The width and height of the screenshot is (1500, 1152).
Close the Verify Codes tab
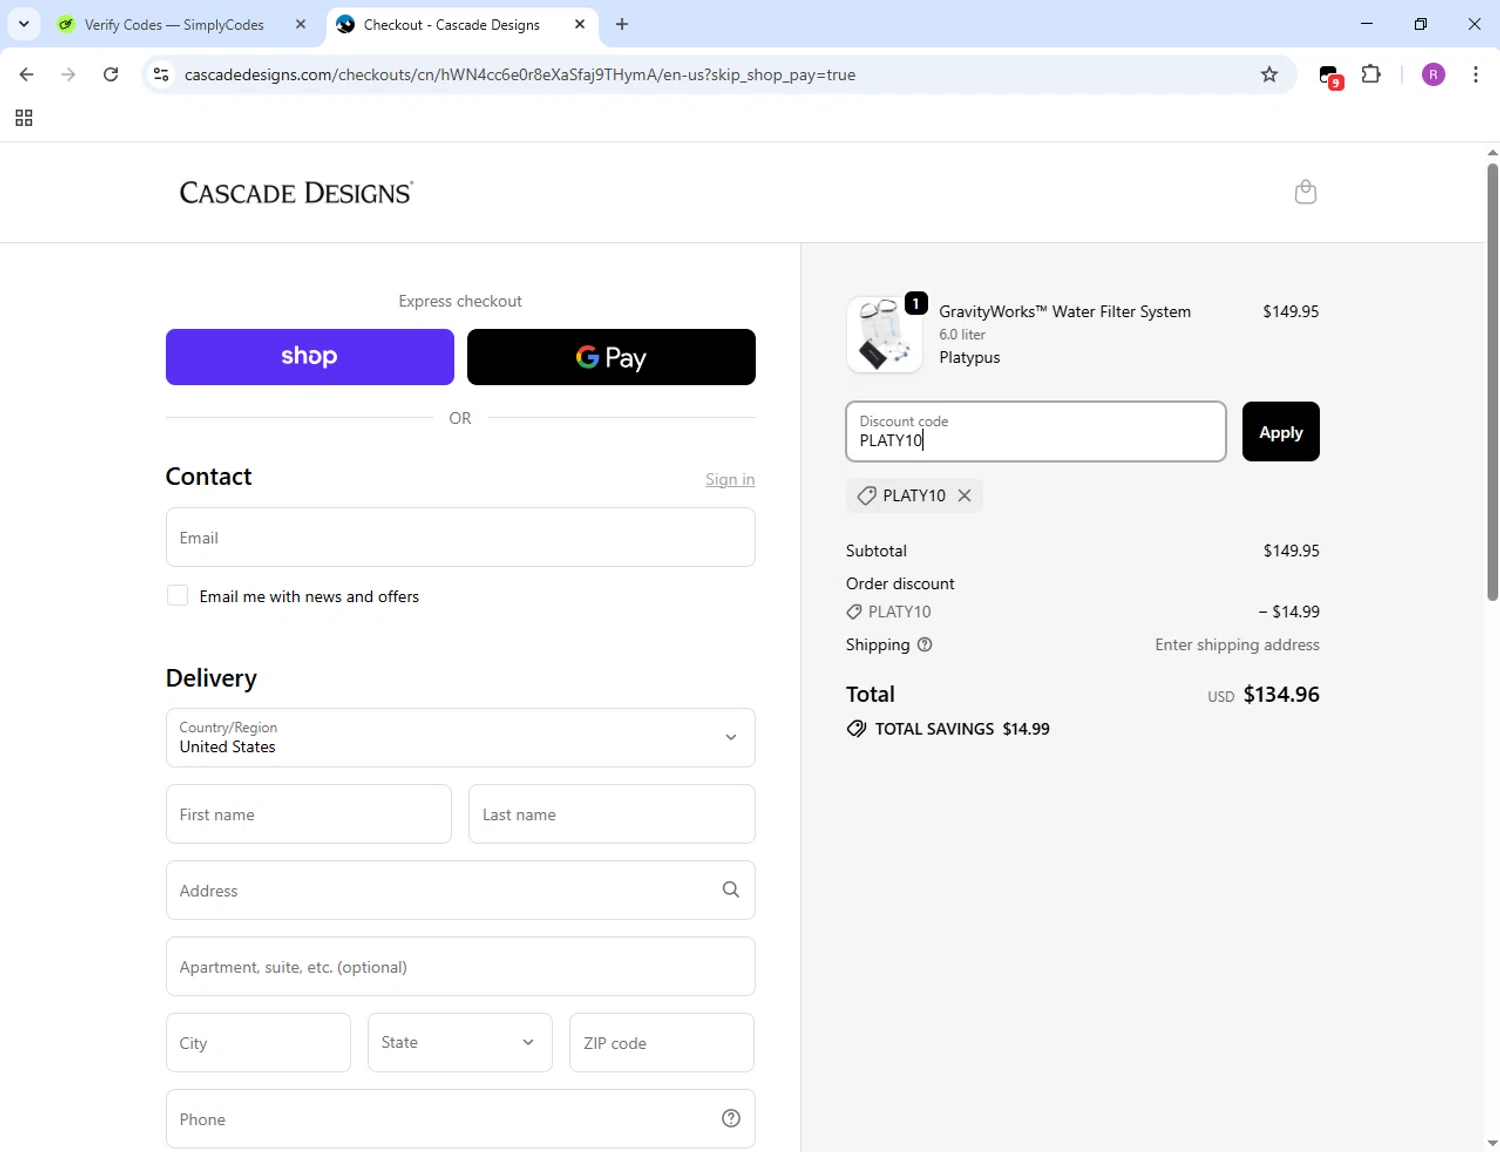pos(300,24)
